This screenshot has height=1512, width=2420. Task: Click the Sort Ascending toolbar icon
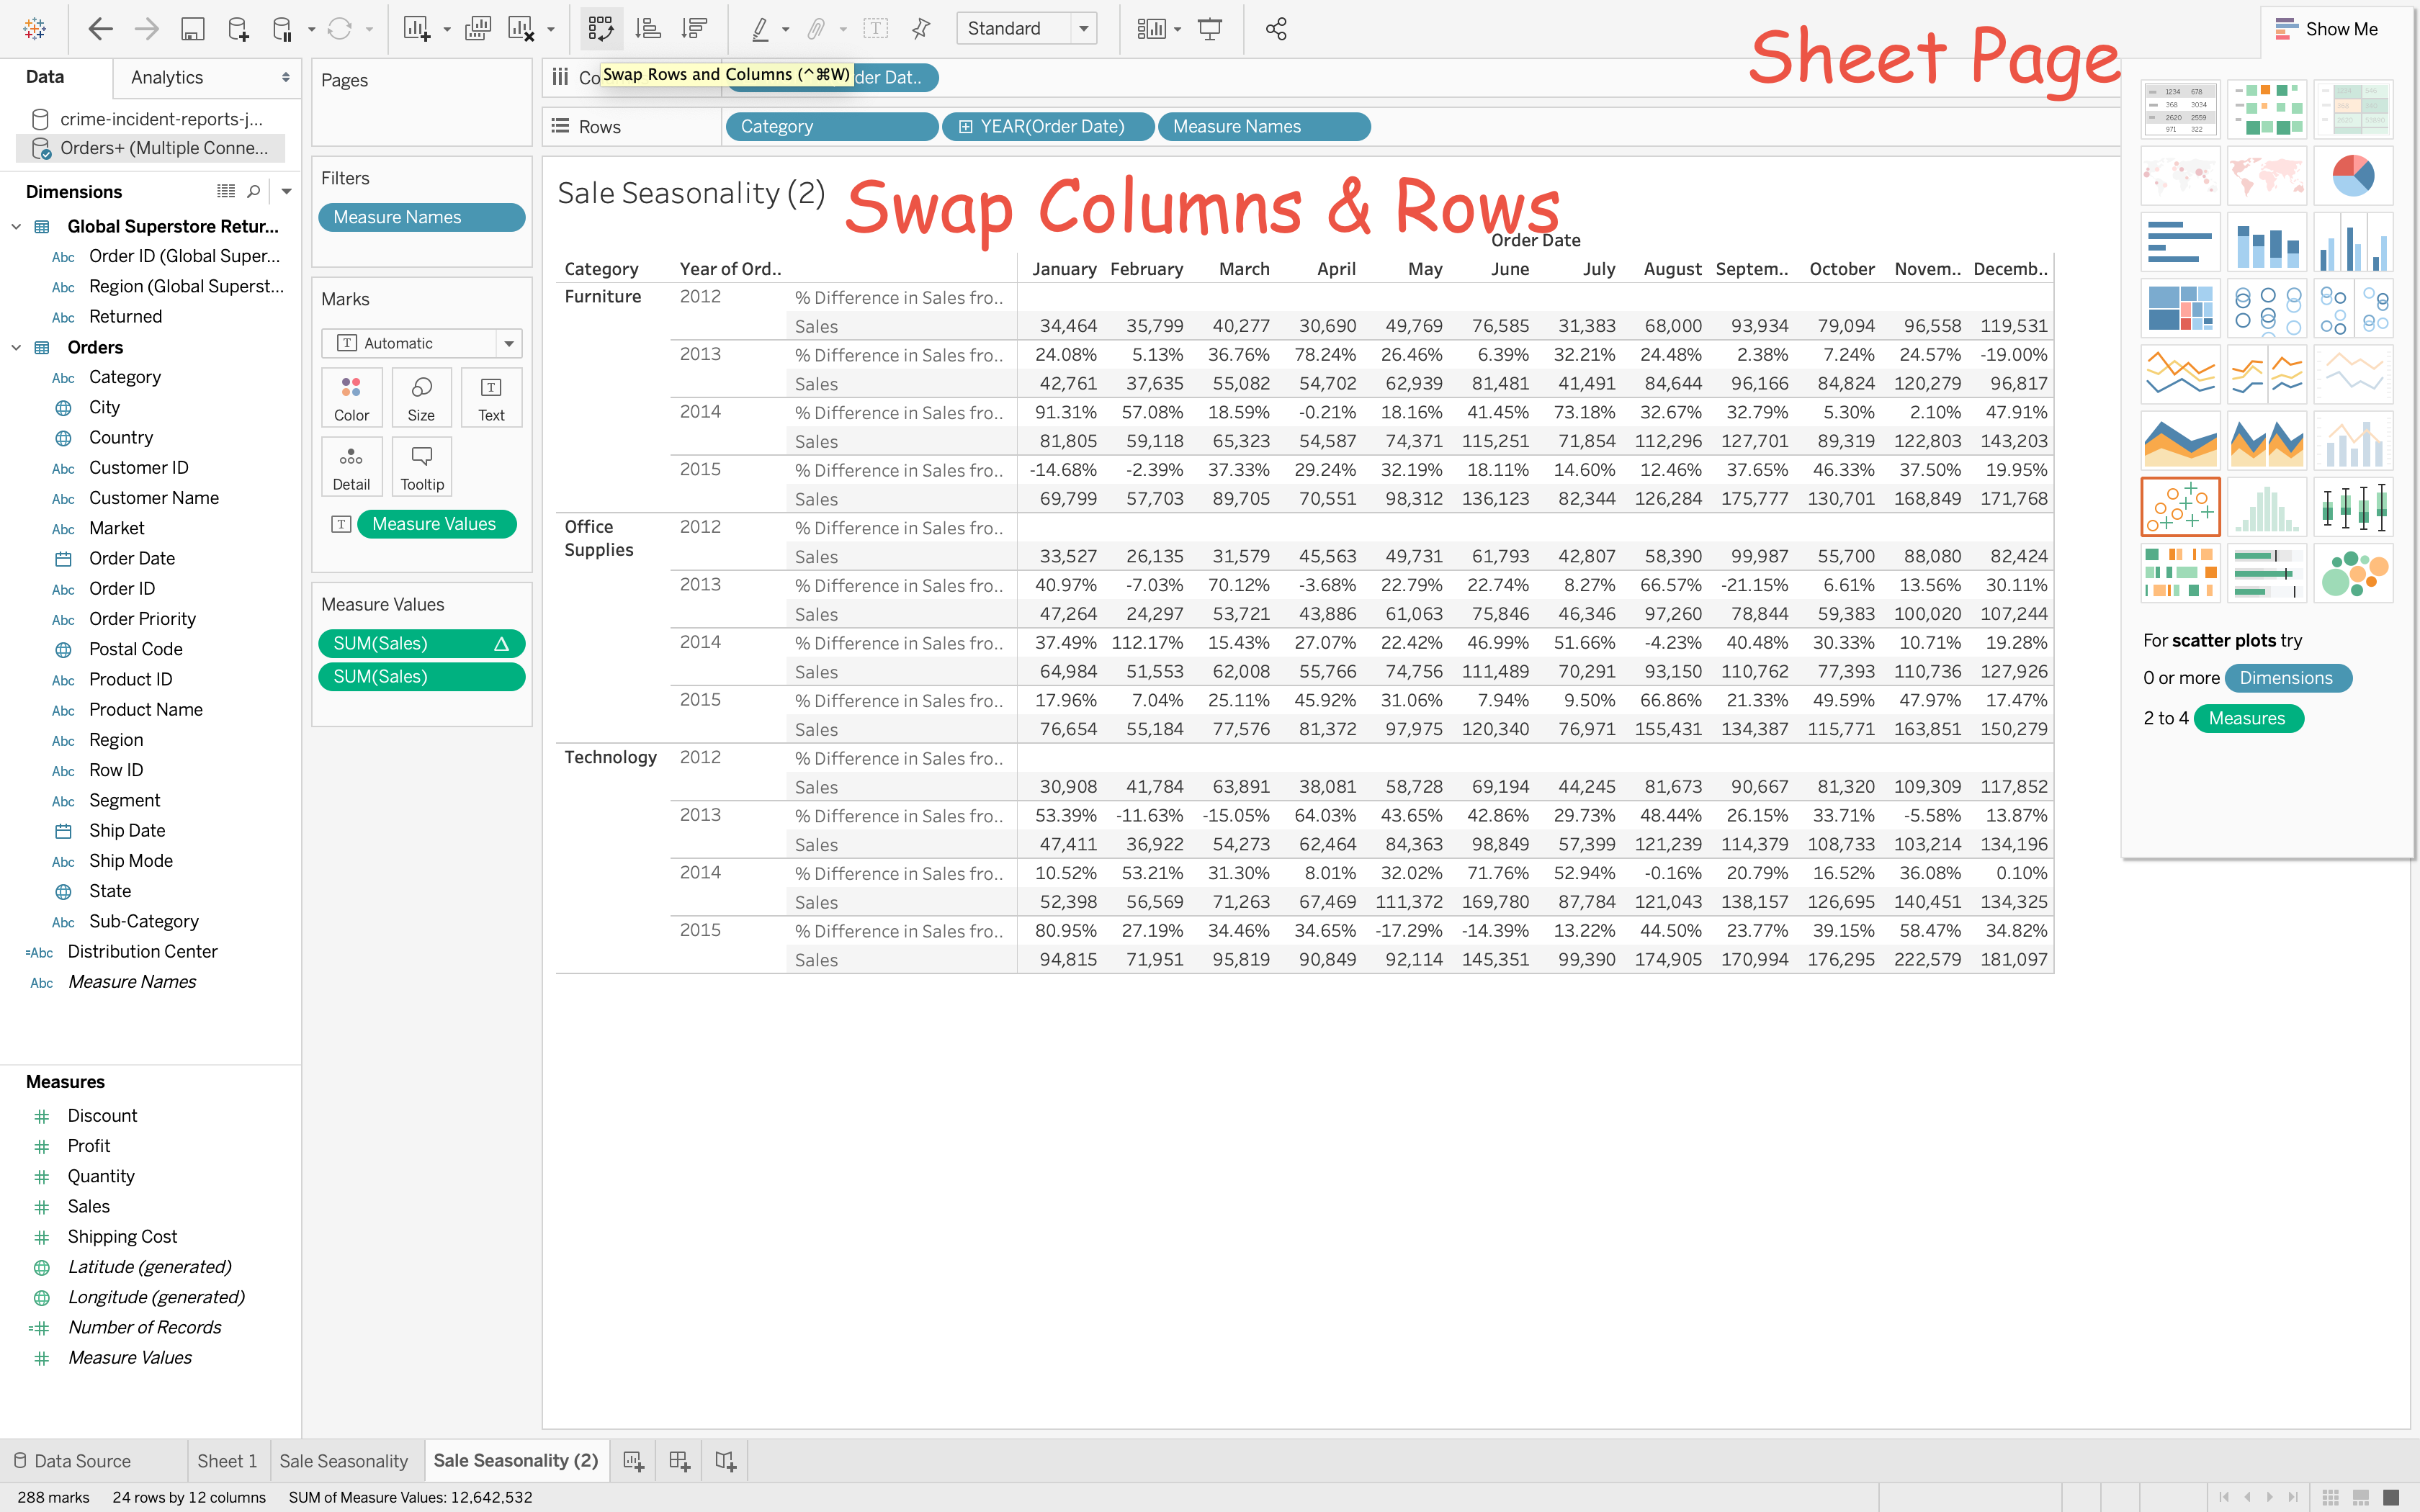pyautogui.click(x=648, y=29)
